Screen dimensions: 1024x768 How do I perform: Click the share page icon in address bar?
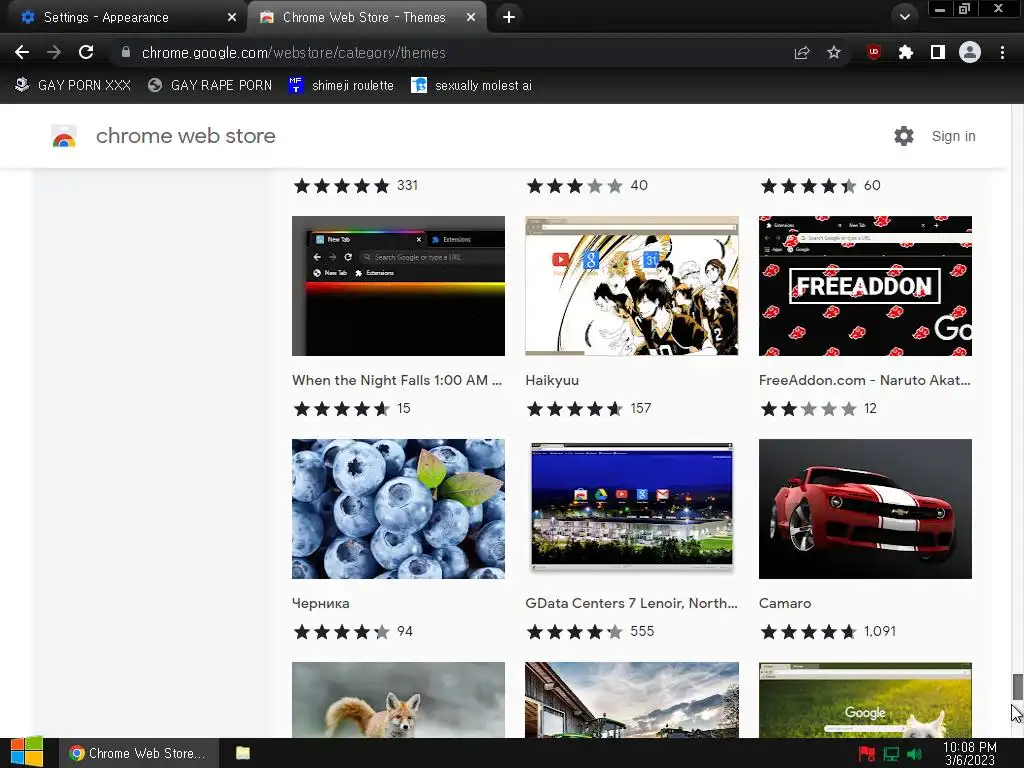[802, 53]
